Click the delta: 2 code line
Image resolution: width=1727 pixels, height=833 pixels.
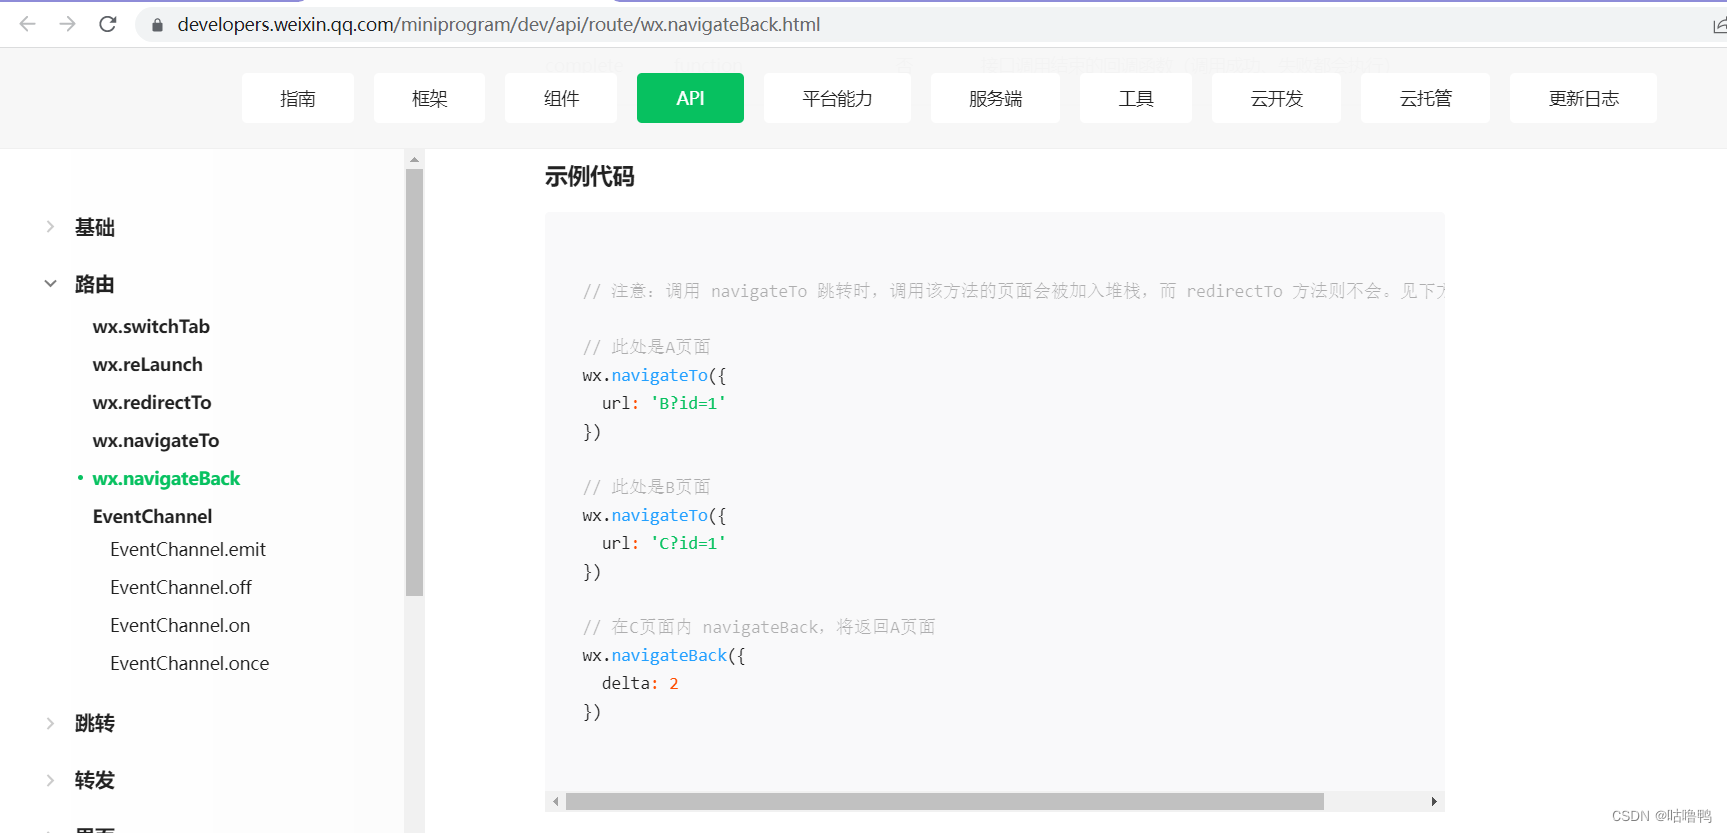click(x=640, y=683)
